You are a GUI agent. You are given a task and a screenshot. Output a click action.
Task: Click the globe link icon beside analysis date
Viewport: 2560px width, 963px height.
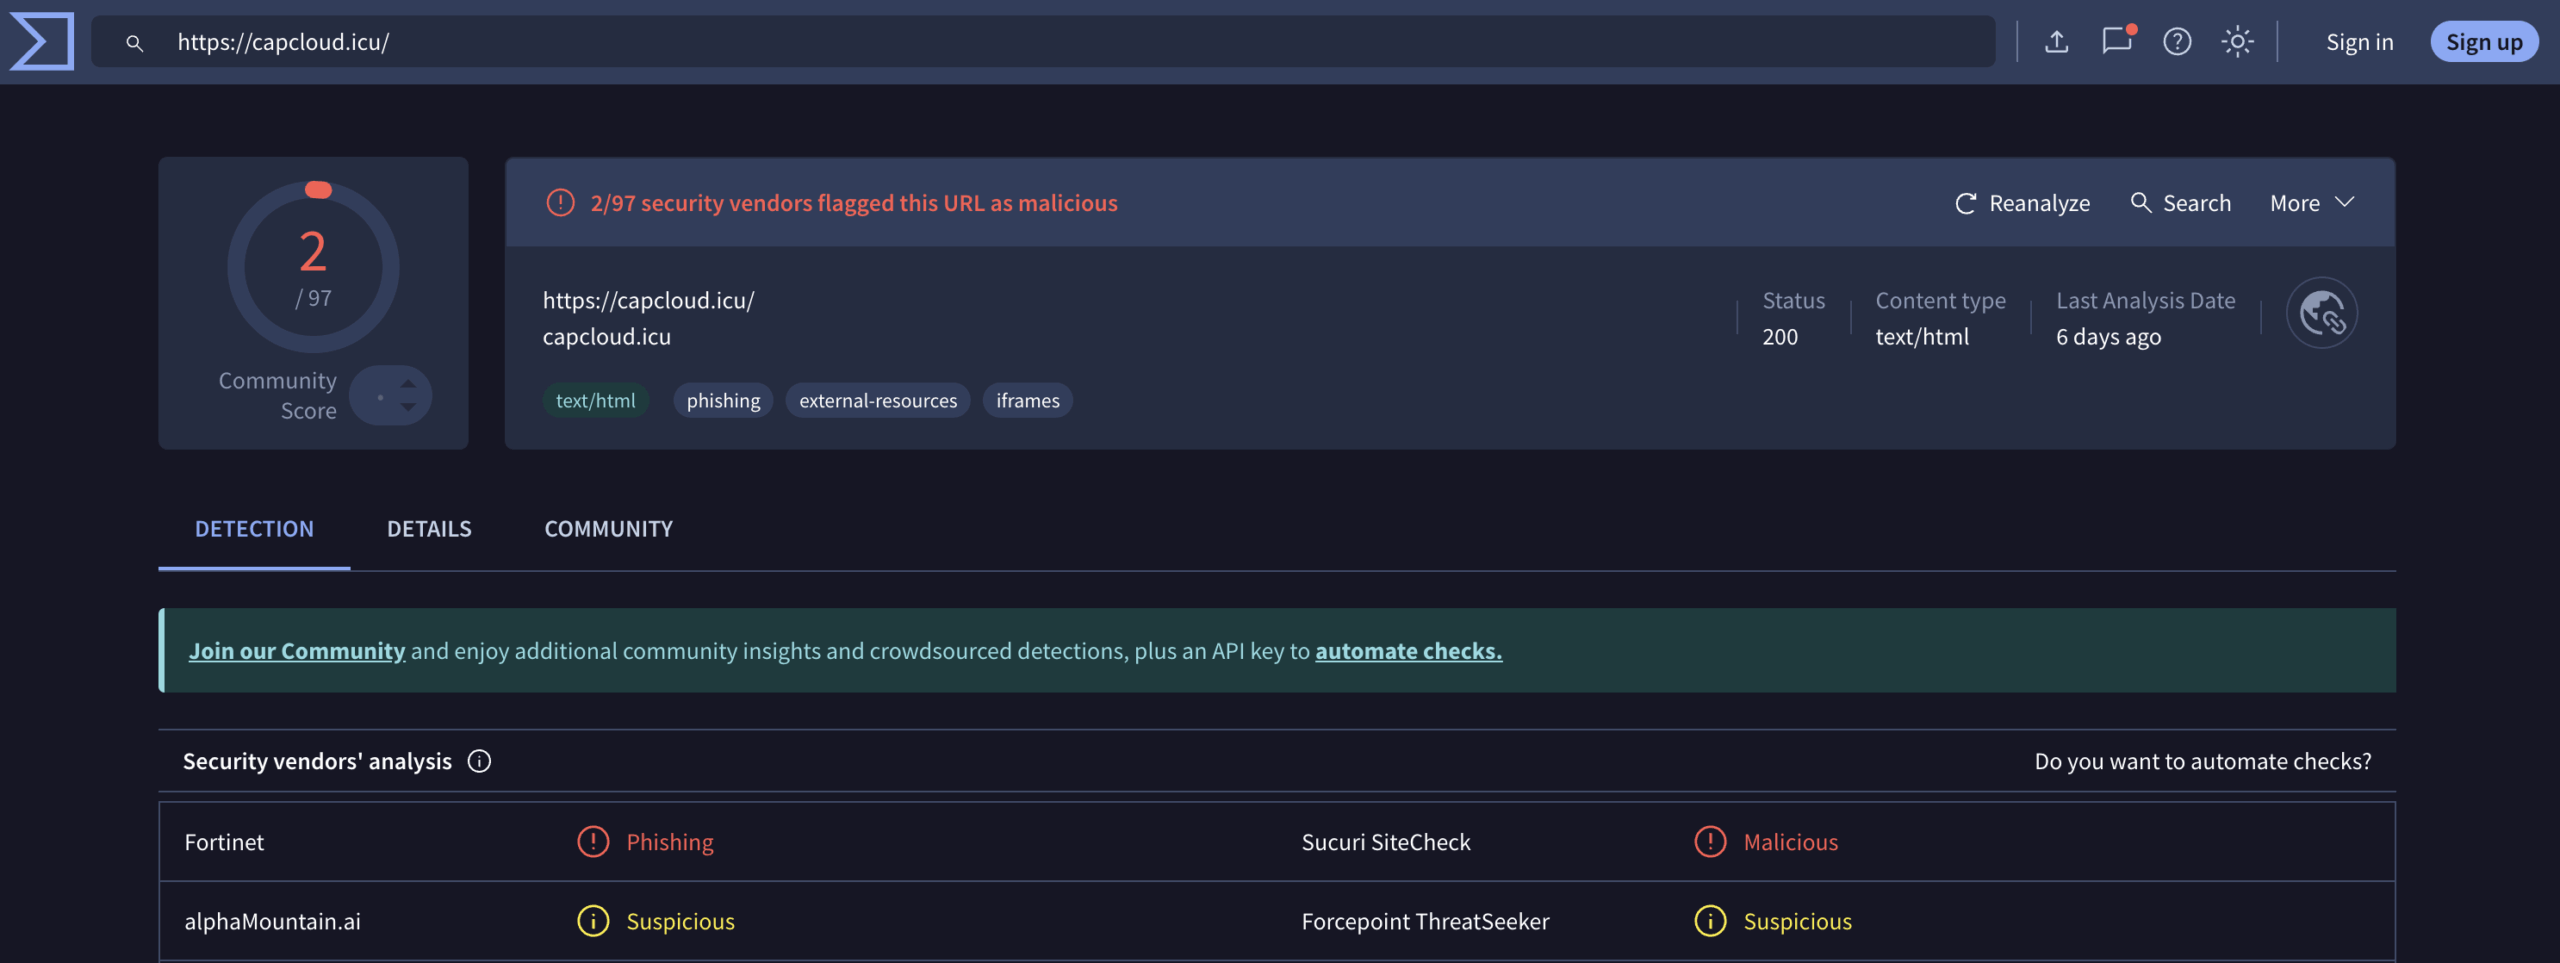(x=2321, y=313)
